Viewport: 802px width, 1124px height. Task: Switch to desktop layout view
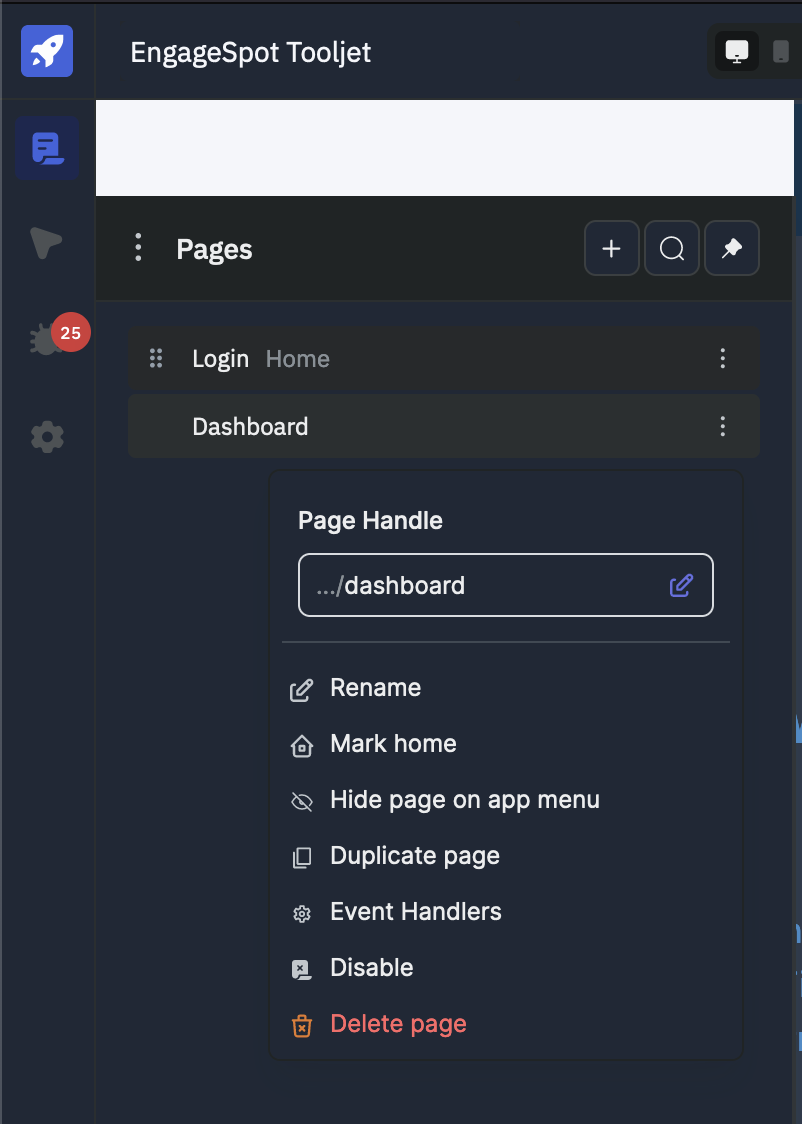coord(737,52)
